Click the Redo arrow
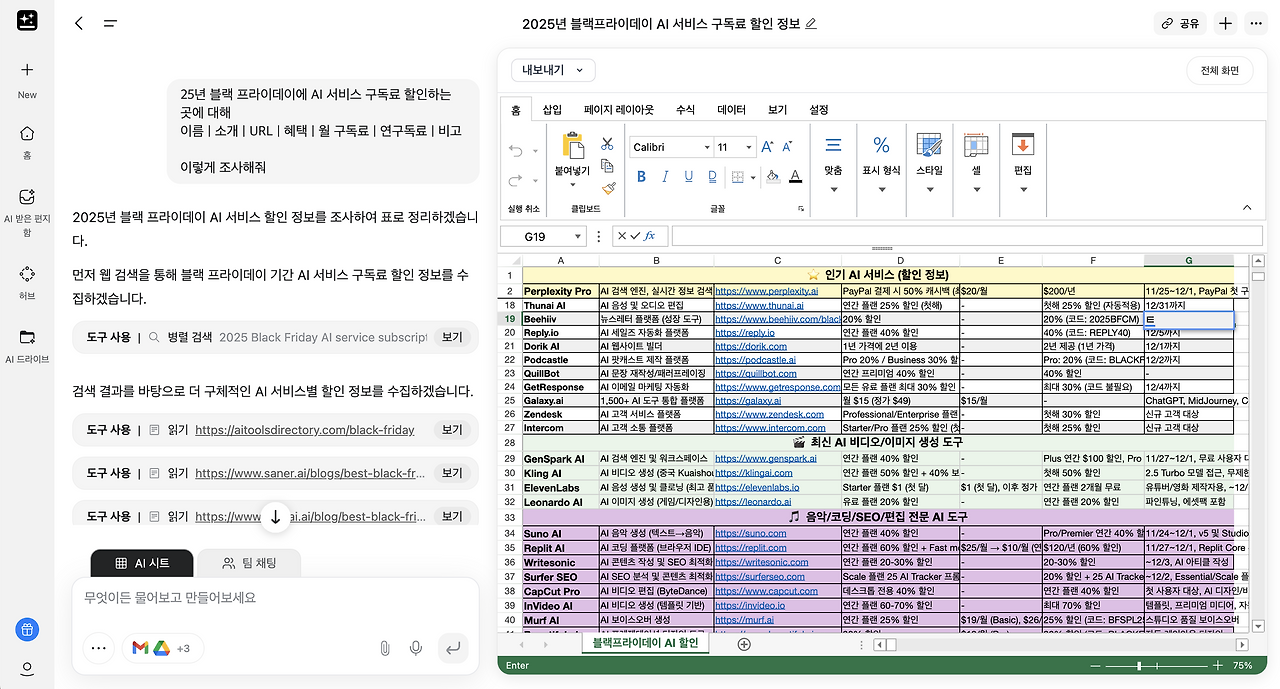The image size is (1280, 689). pos(516,180)
